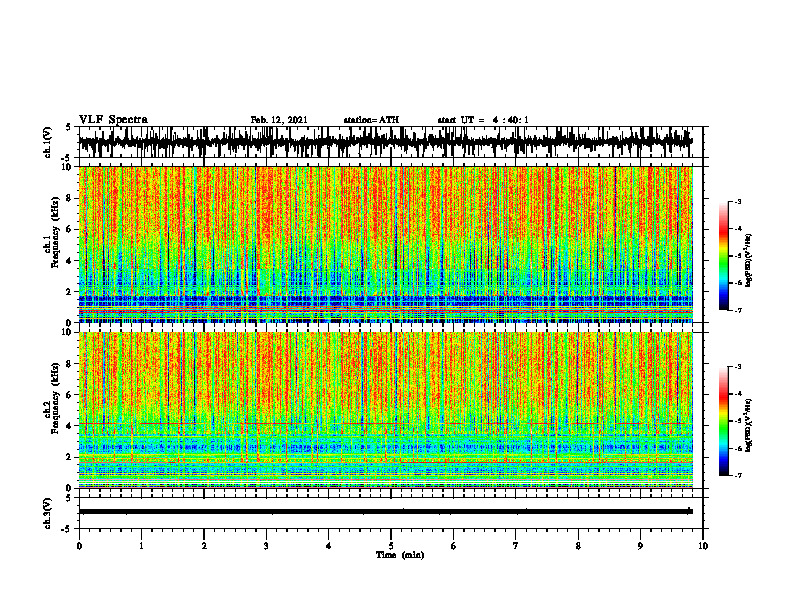Click the ch.1 spectrogram color scale bar
The width and height of the screenshot is (792, 612).
723,256
